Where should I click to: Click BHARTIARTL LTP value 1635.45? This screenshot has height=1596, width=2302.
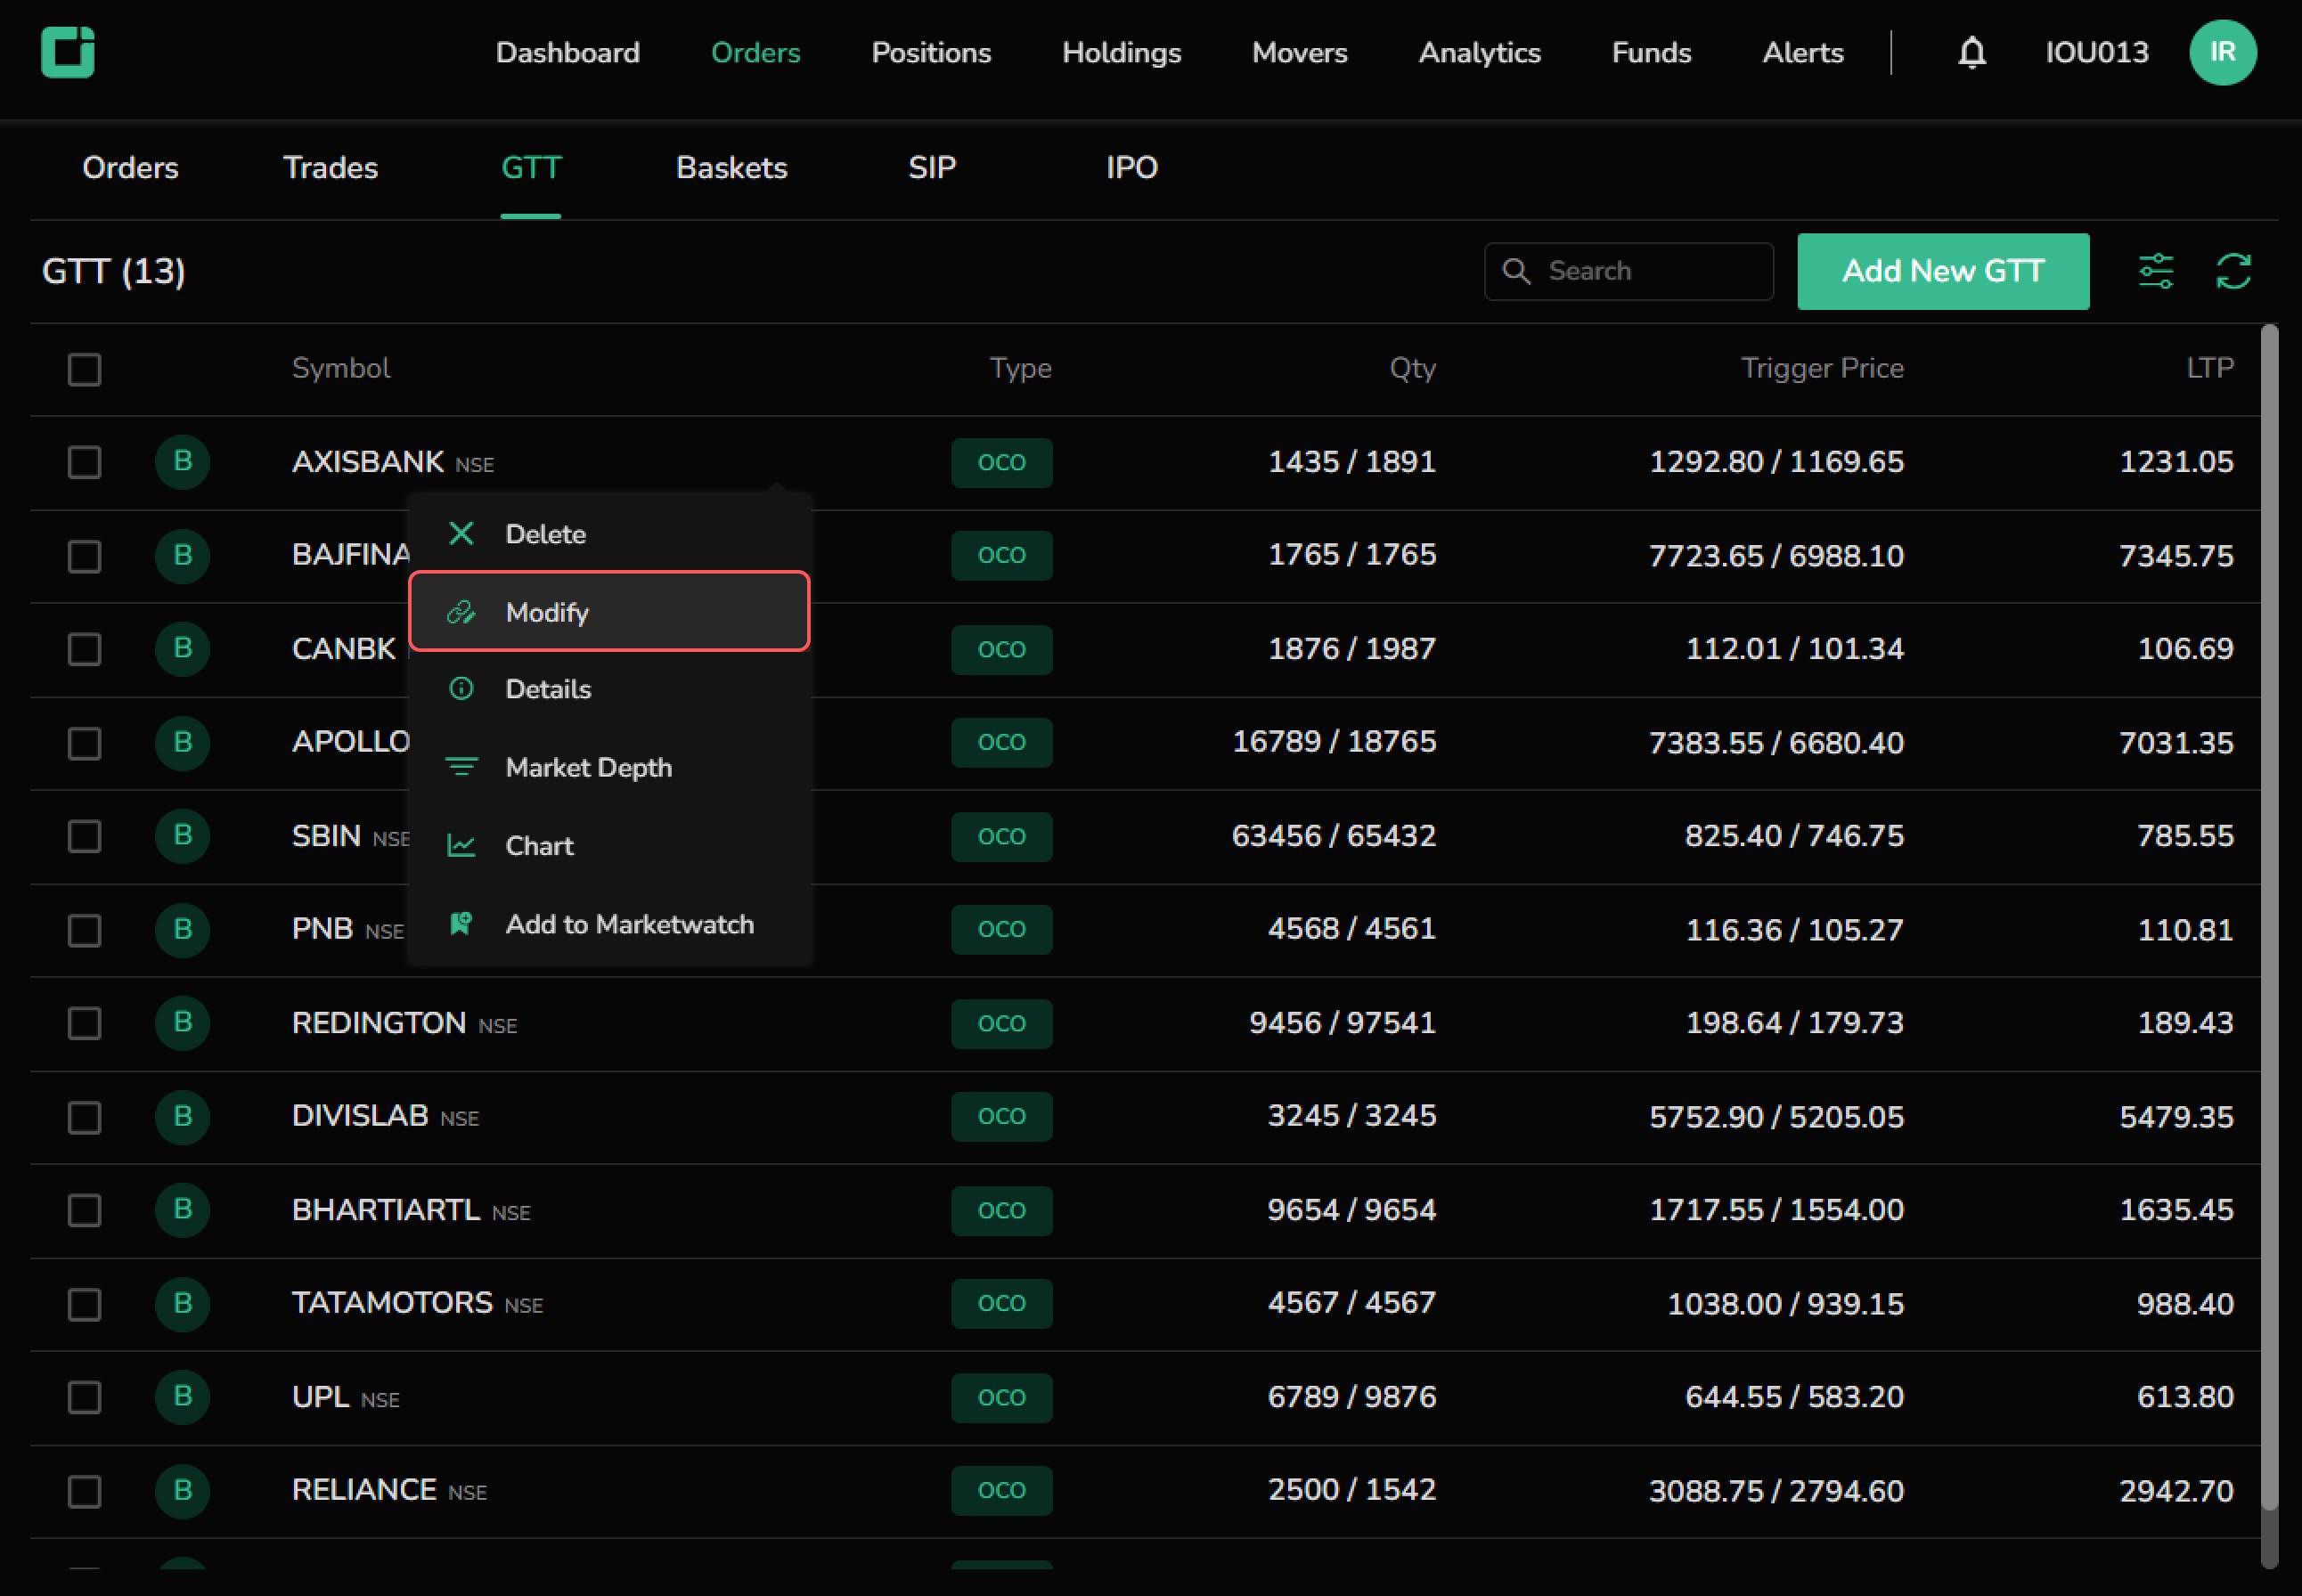pos(2176,1210)
